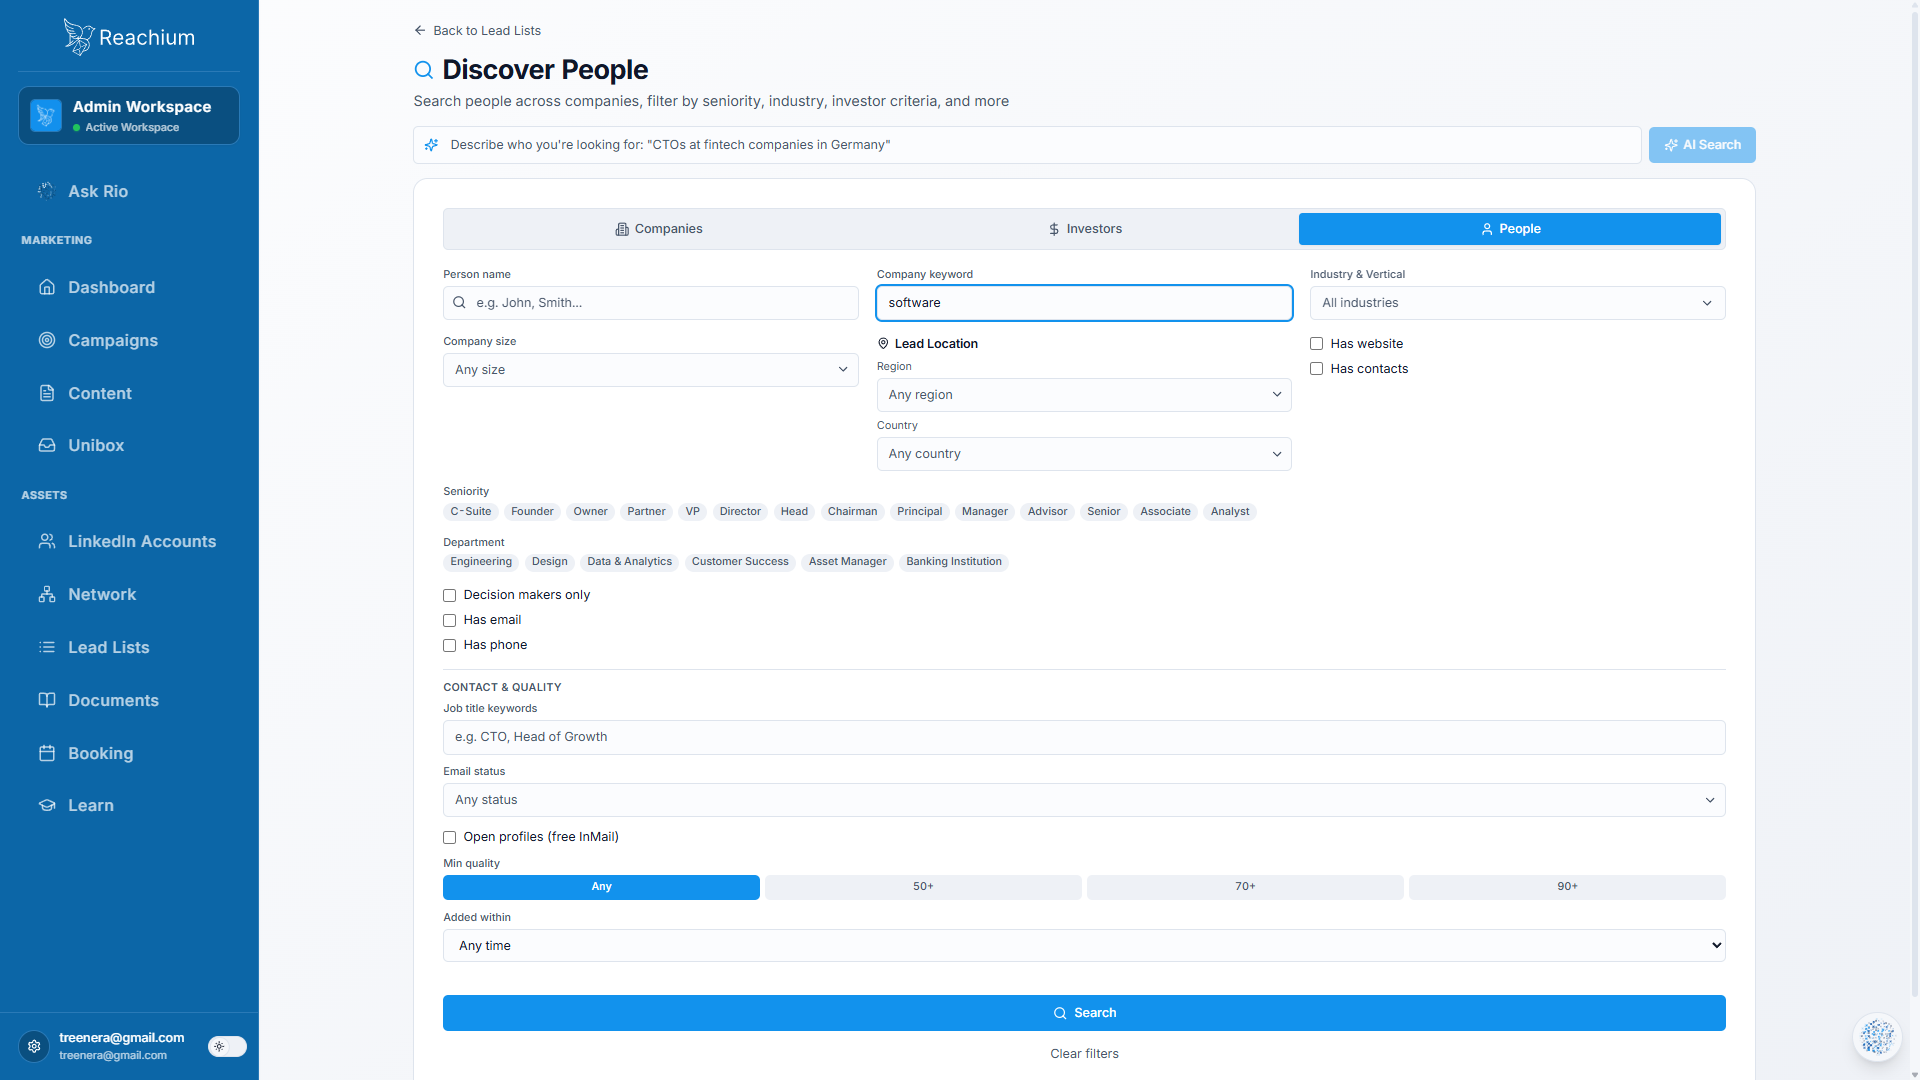This screenshot has width=1920, height=1080.
Task: Select 70+ minimum quality option
Action: coord(1245,887)
